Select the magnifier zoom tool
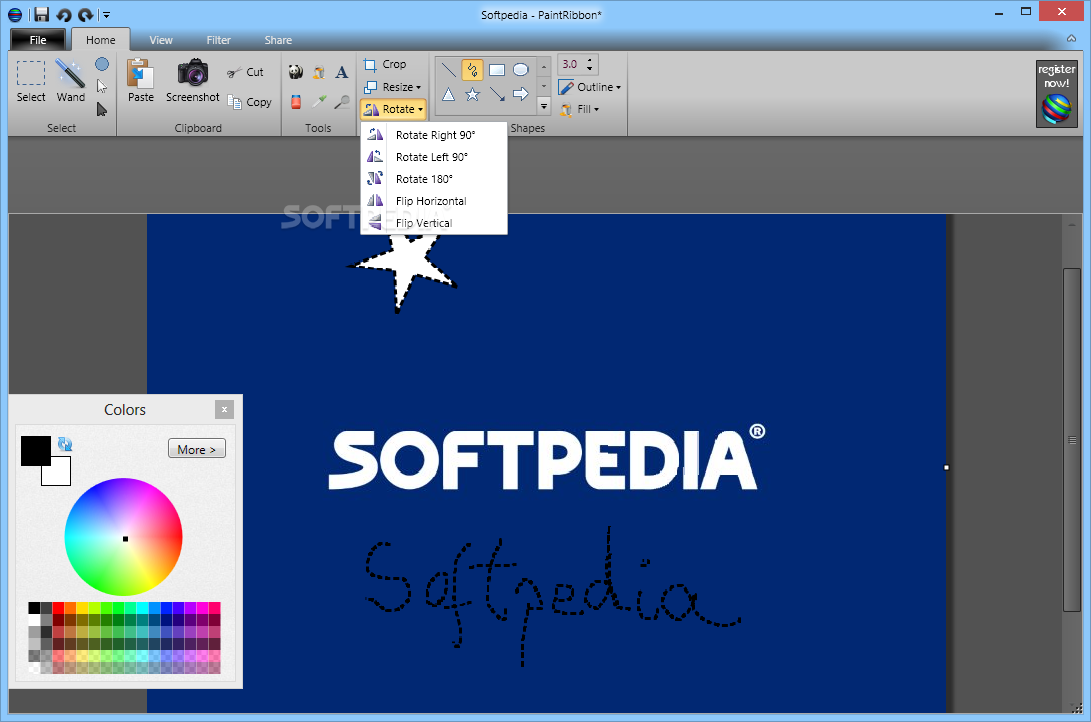Screen dimensions: 1091x722 coord(342,102)
